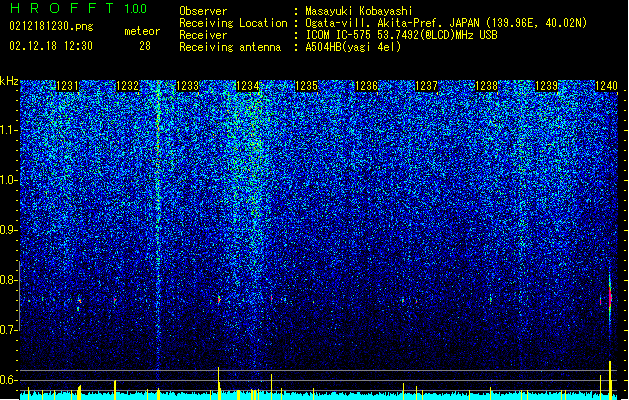Click the 1.0 kHz axis label
Viewport: 629px width, 400px height.
point(9,180)
